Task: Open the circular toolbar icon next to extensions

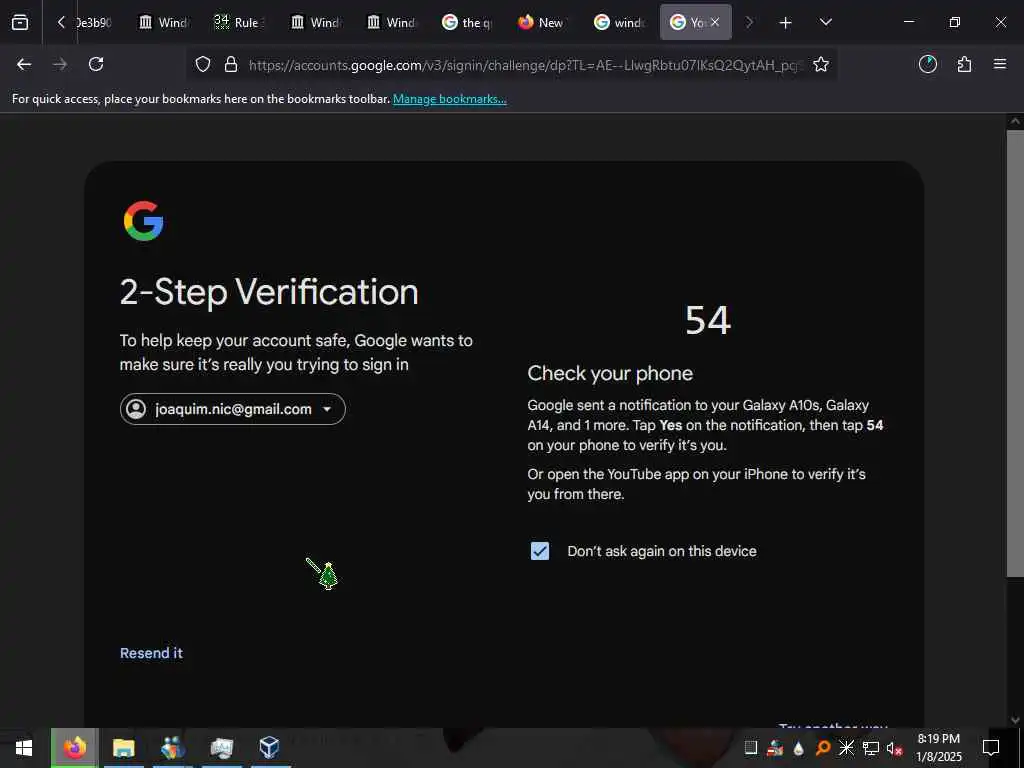Action: (928, 64)
